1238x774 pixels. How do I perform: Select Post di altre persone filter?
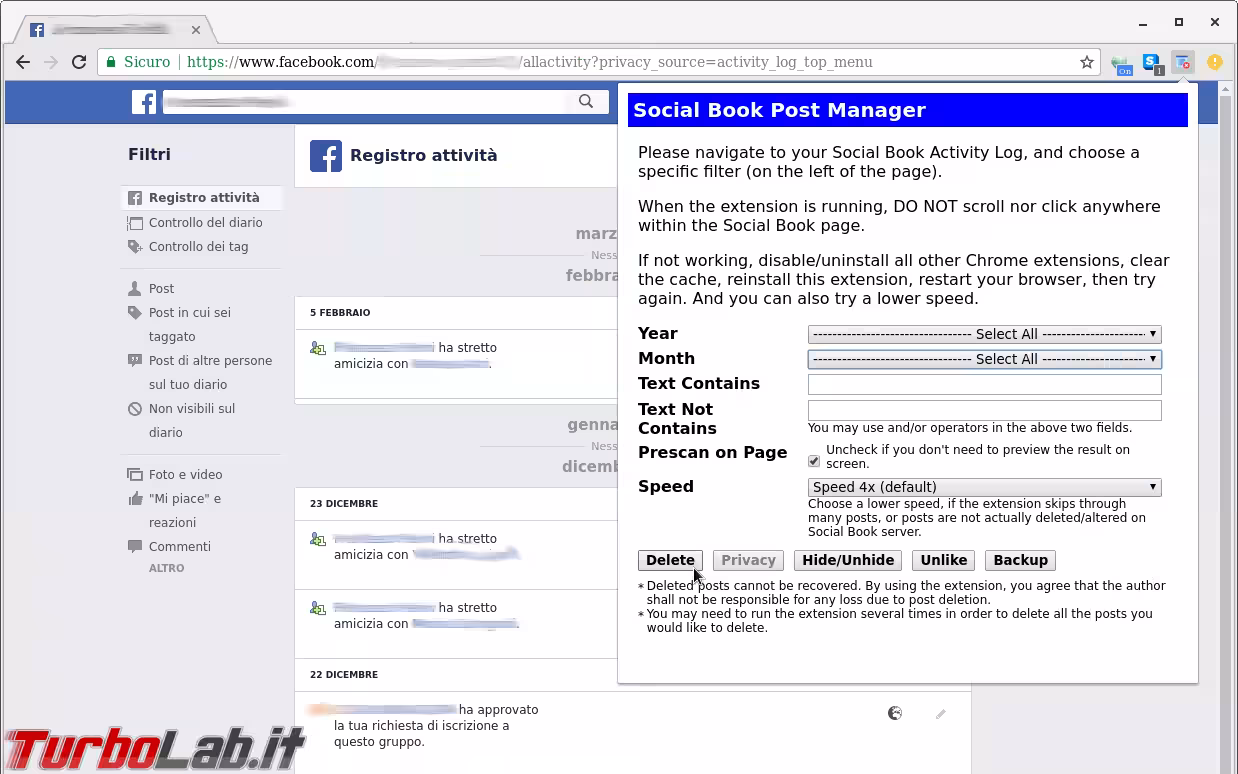(x=210, y=372)
